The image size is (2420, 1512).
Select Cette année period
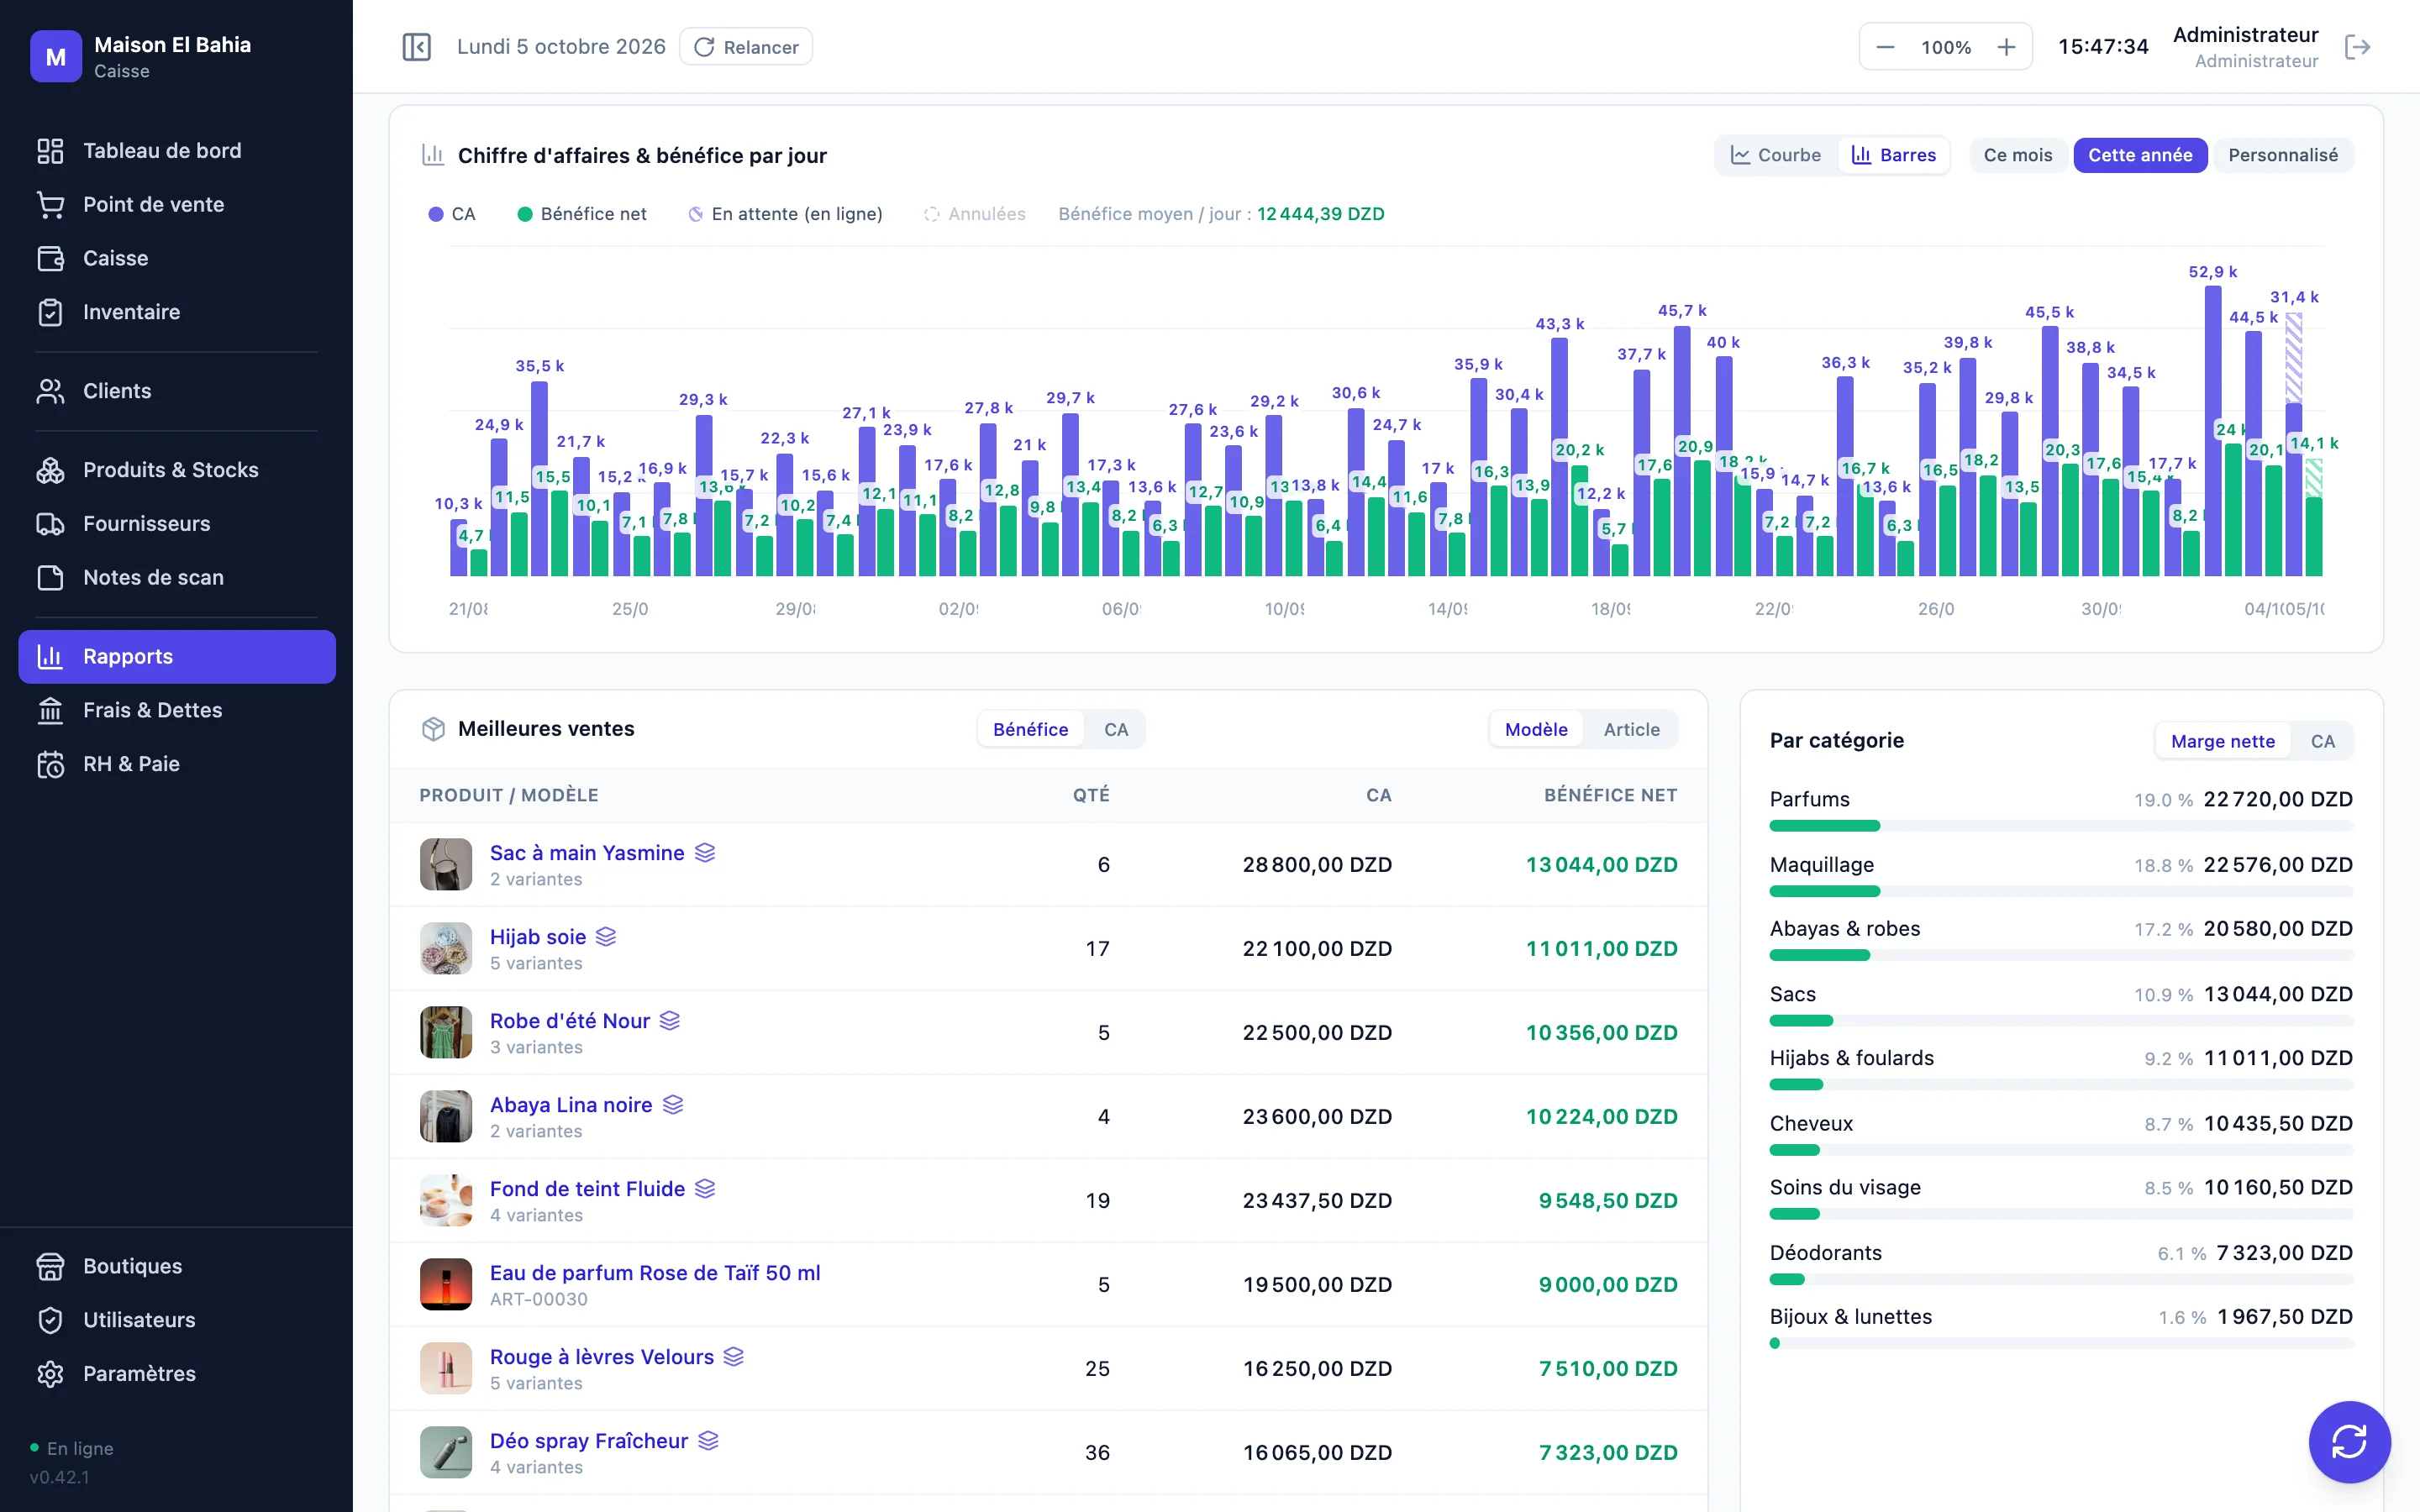[2140, 156]
